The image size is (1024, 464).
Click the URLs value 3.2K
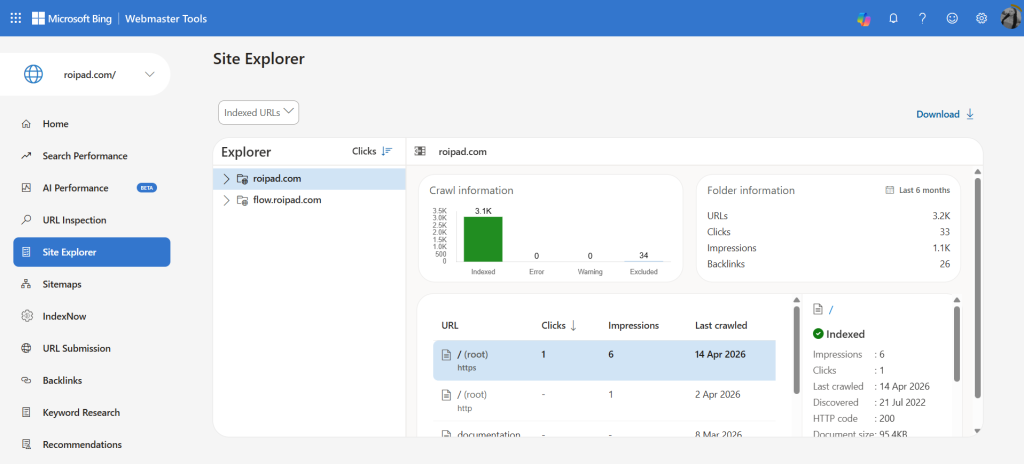pyautogui.click(x=942, y=215)
